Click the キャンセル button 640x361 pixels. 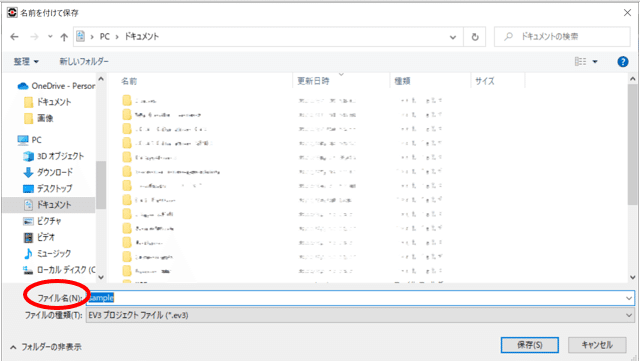[597, 345]
